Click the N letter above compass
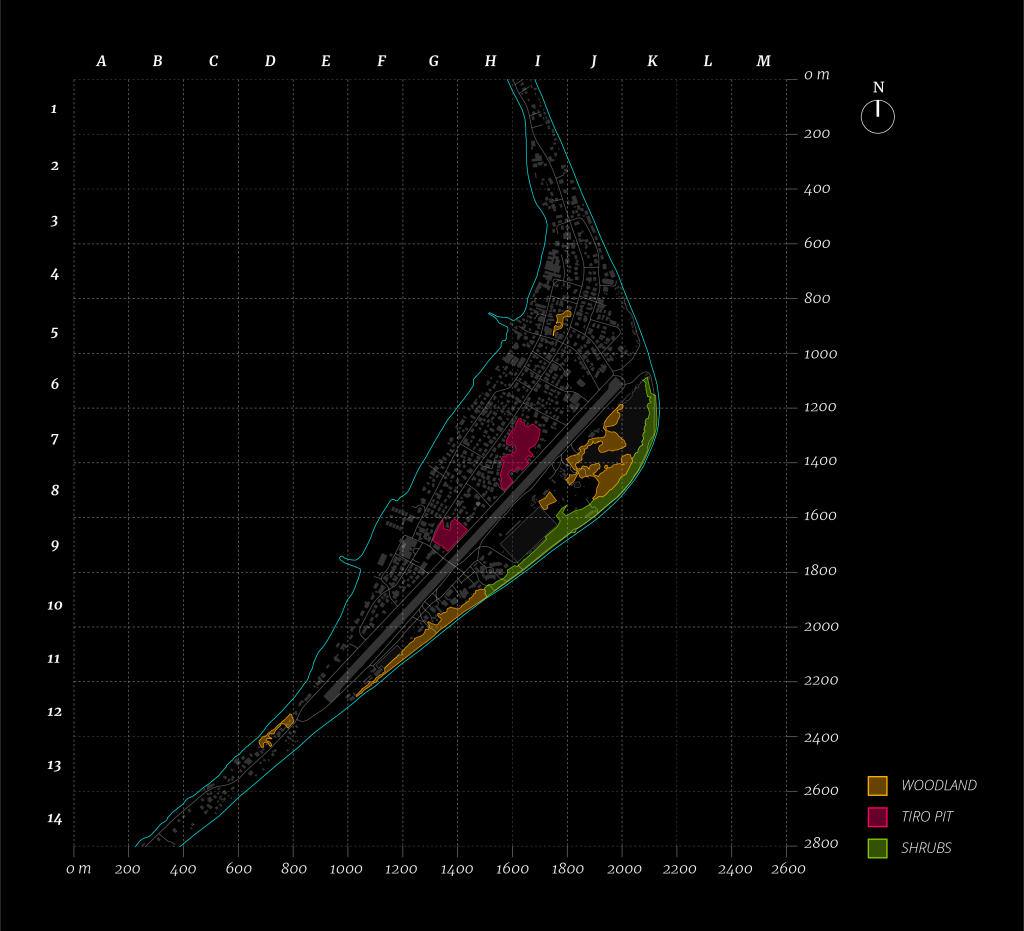 [x=878, y=88]
